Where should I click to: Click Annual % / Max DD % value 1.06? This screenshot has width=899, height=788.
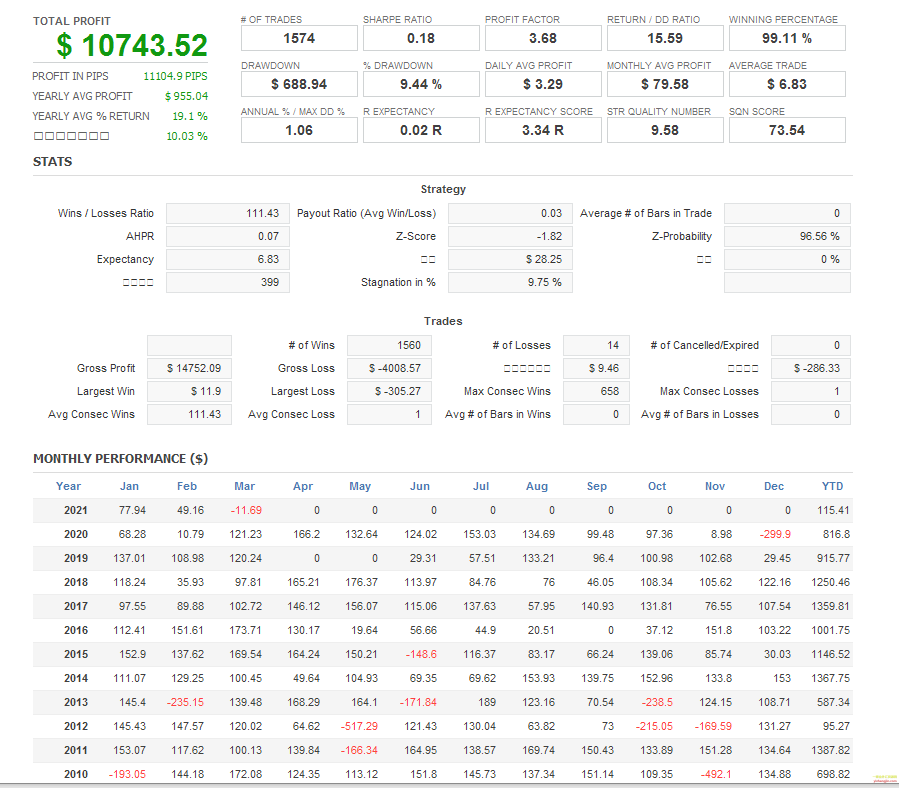tap(299, 130)
